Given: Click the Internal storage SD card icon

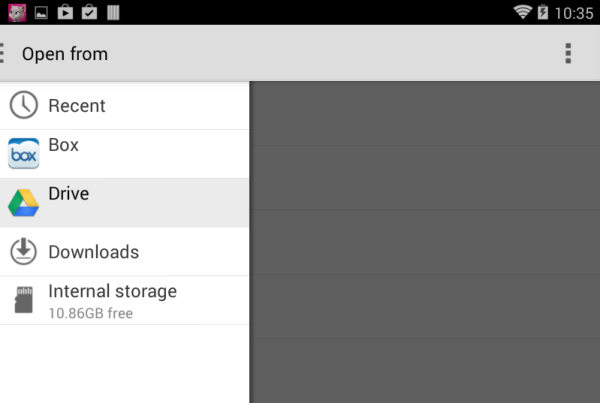Looking at the screenshot, I should click(x=23, y=300).
